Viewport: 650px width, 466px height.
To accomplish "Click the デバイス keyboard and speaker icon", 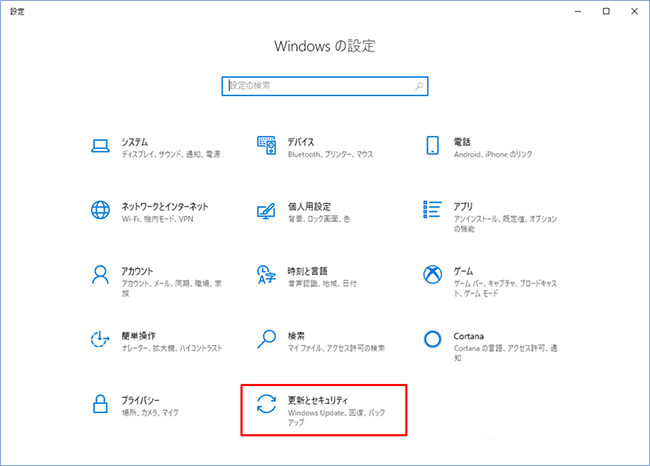I will tap(267, 146).
